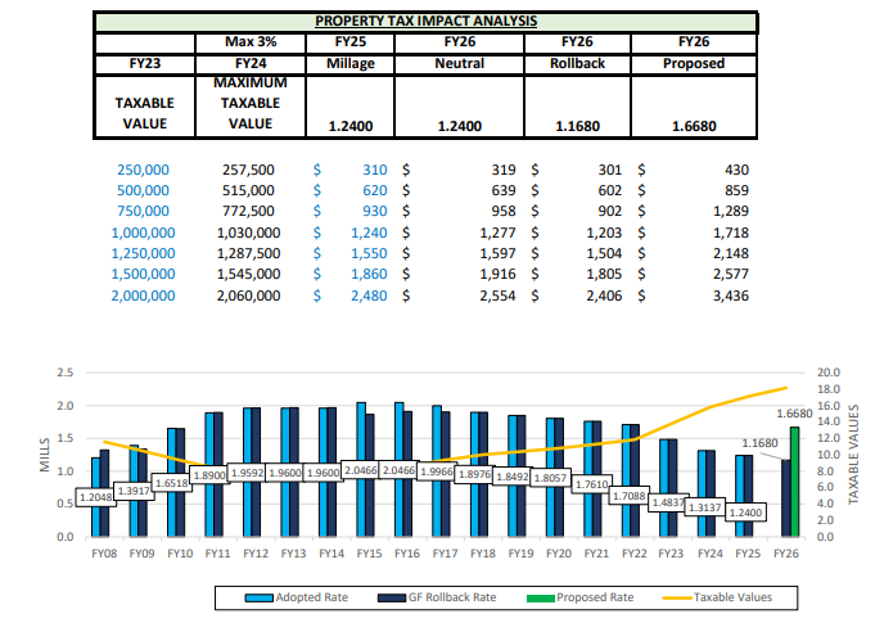Click the FY20 x-axis label
The image size is (875, 641).
tap(559, 553)
